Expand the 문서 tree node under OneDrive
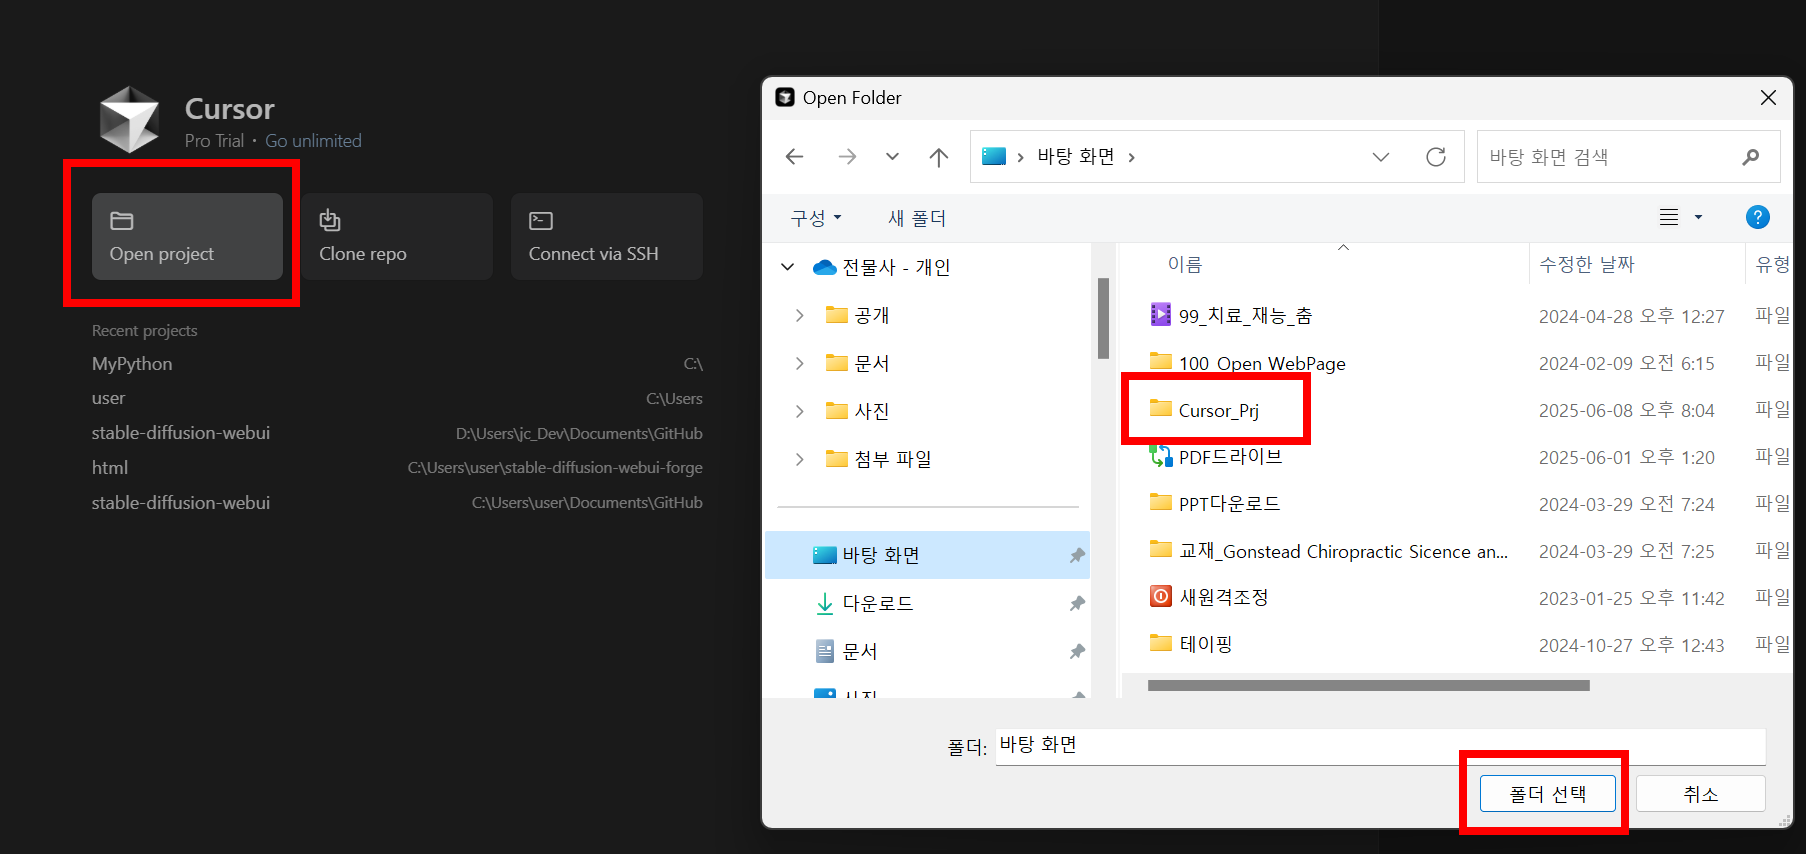This screenshot has width=1806, height=854. pos(799,363)
